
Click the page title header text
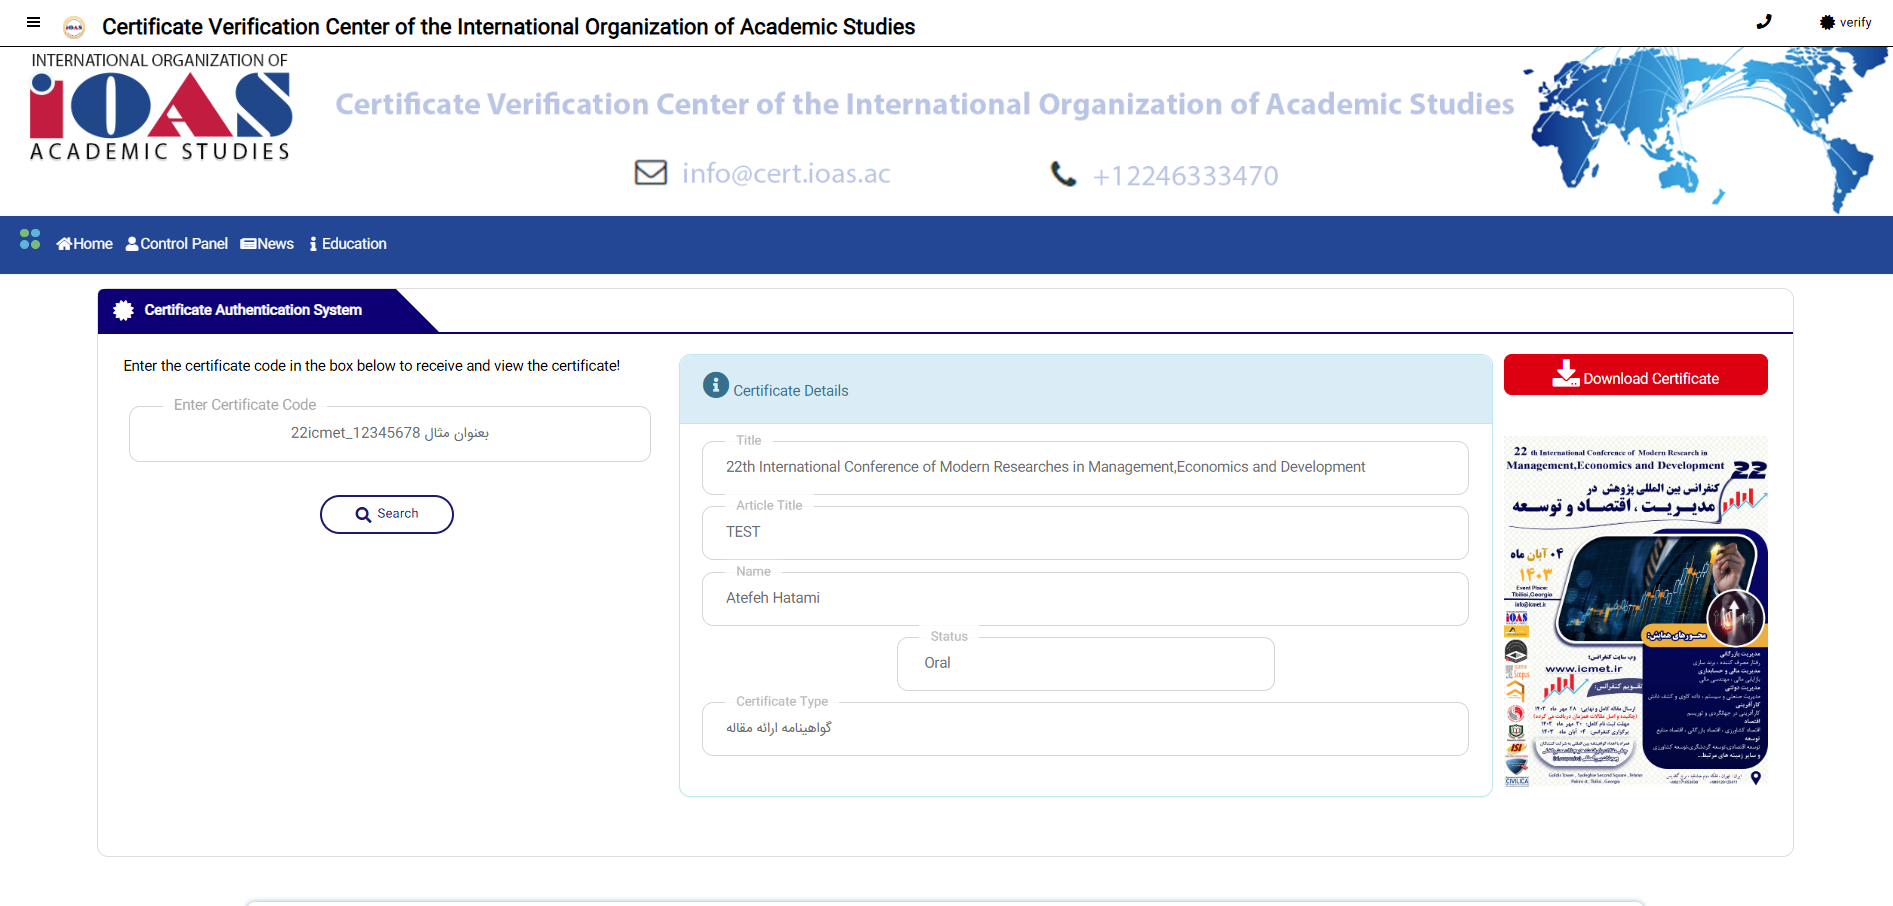(x=508, y=27)
